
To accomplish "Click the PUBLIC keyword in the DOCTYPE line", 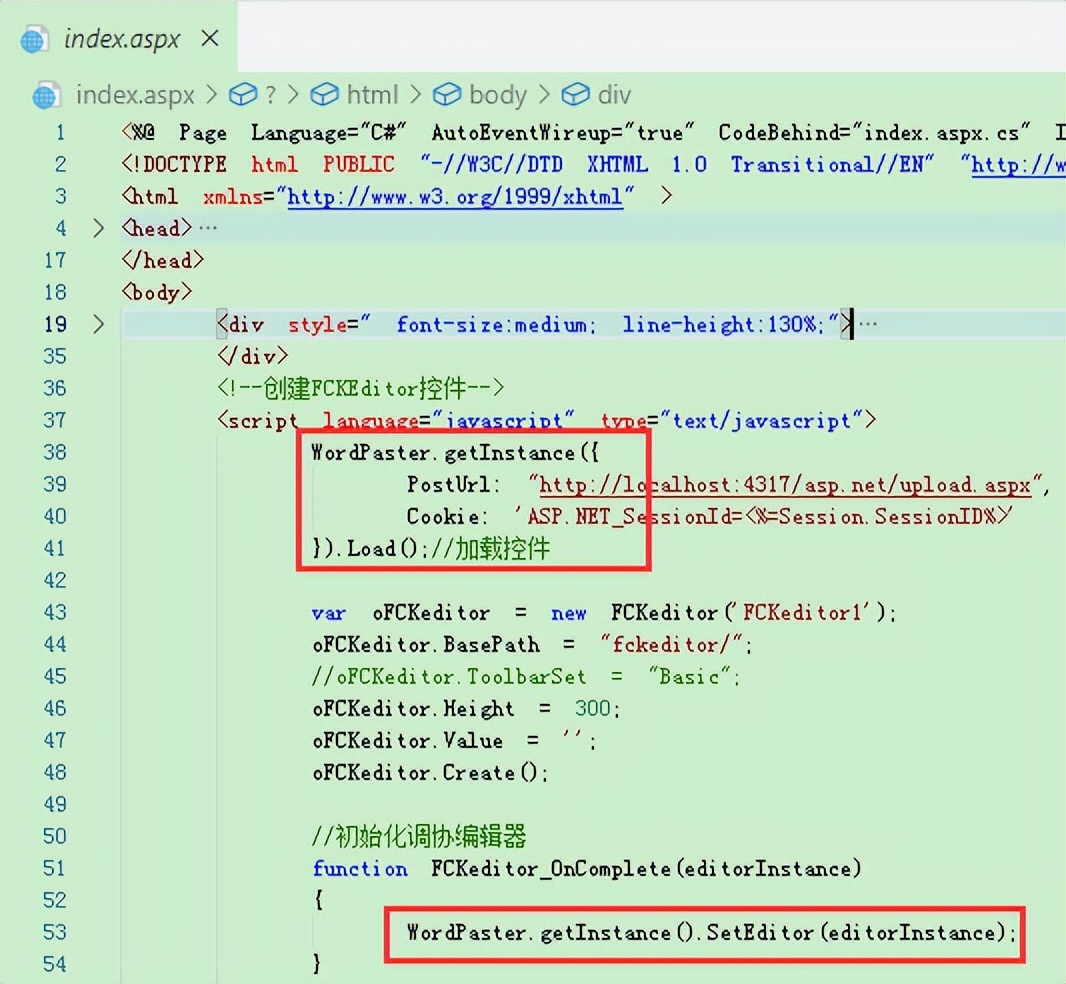I will pos(358,165).
